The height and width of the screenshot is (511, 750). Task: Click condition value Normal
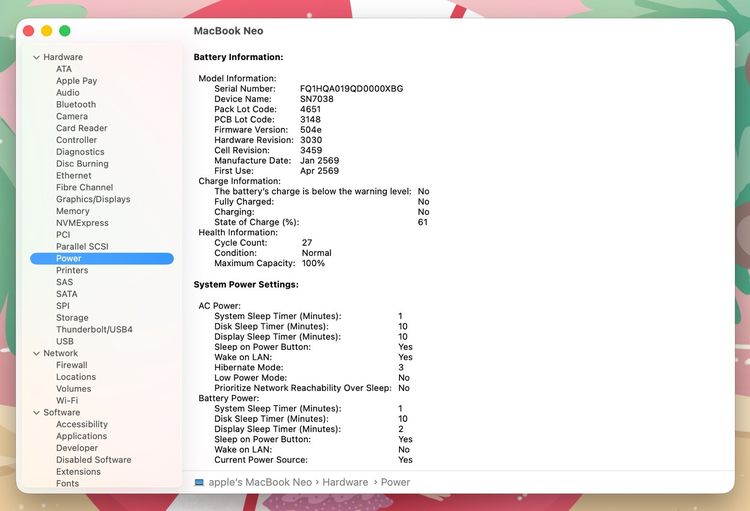317,253
